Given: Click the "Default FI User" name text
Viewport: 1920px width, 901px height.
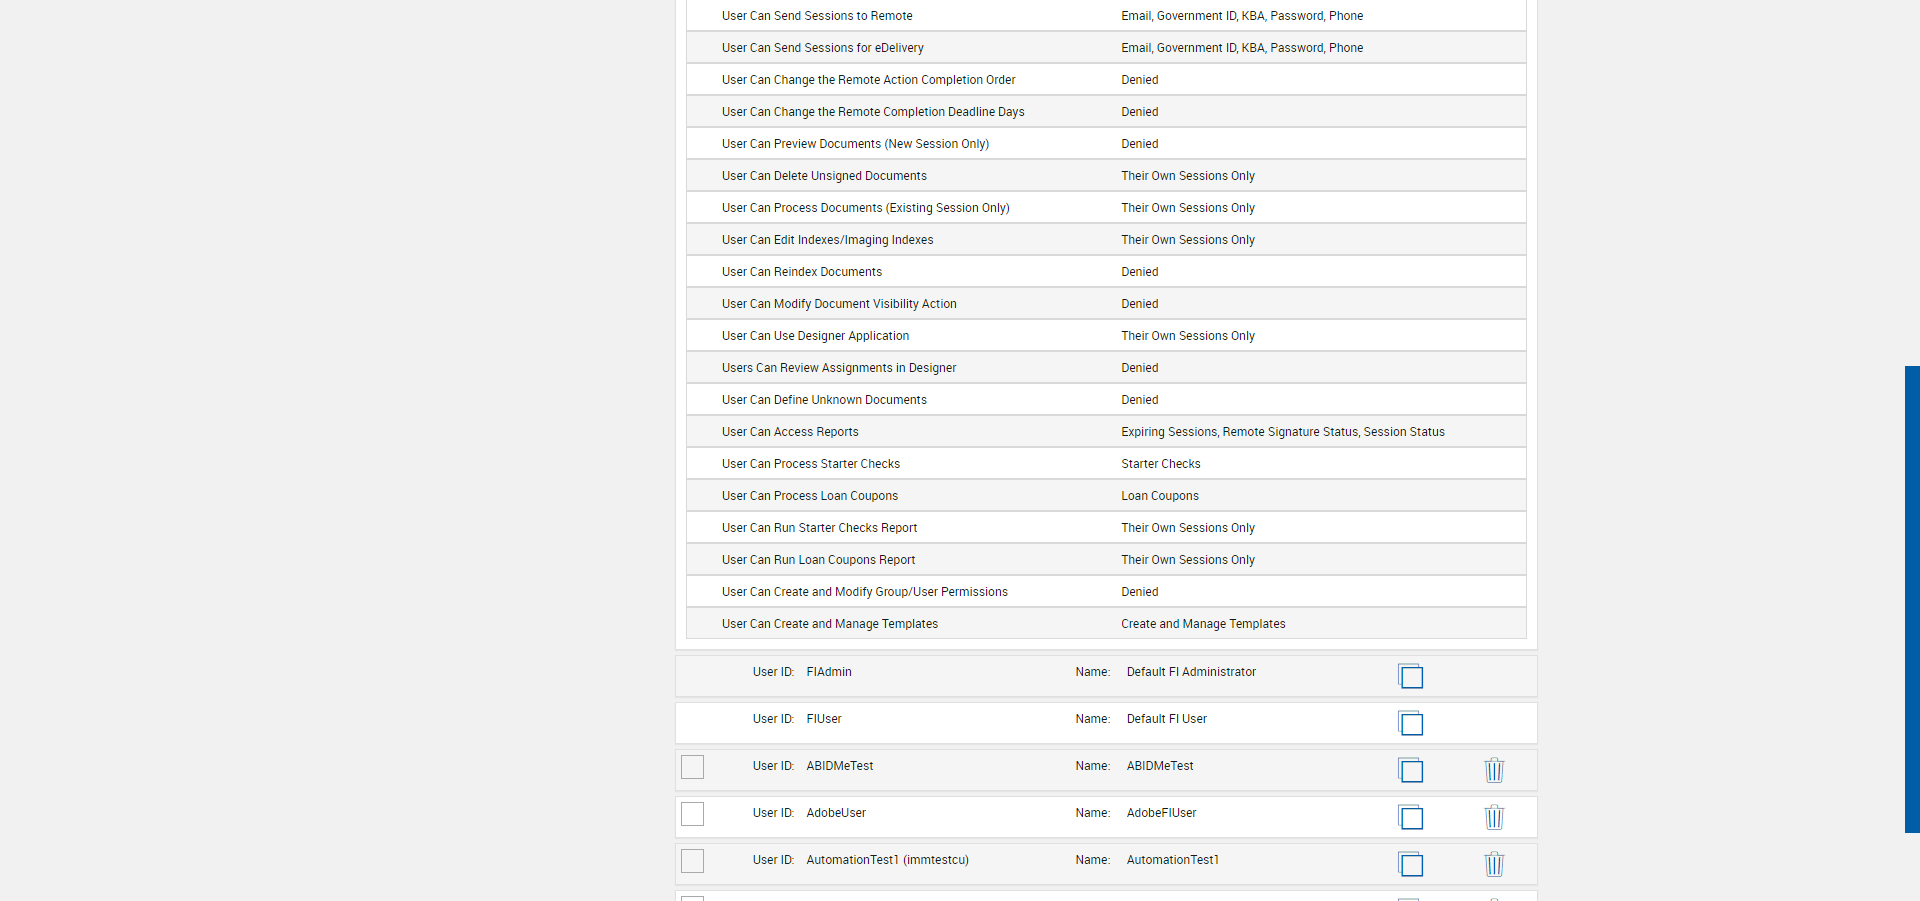Looking at the screenshot, I should [1167, 719].
